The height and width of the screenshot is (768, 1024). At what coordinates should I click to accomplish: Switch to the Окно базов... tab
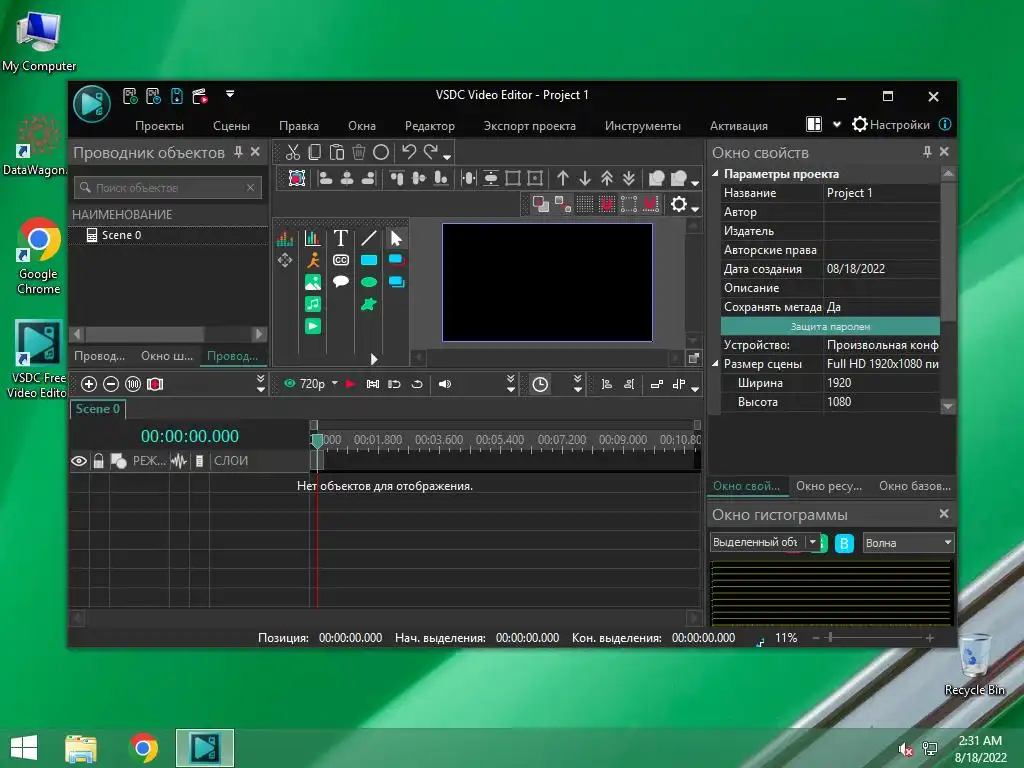click(914, 486)
